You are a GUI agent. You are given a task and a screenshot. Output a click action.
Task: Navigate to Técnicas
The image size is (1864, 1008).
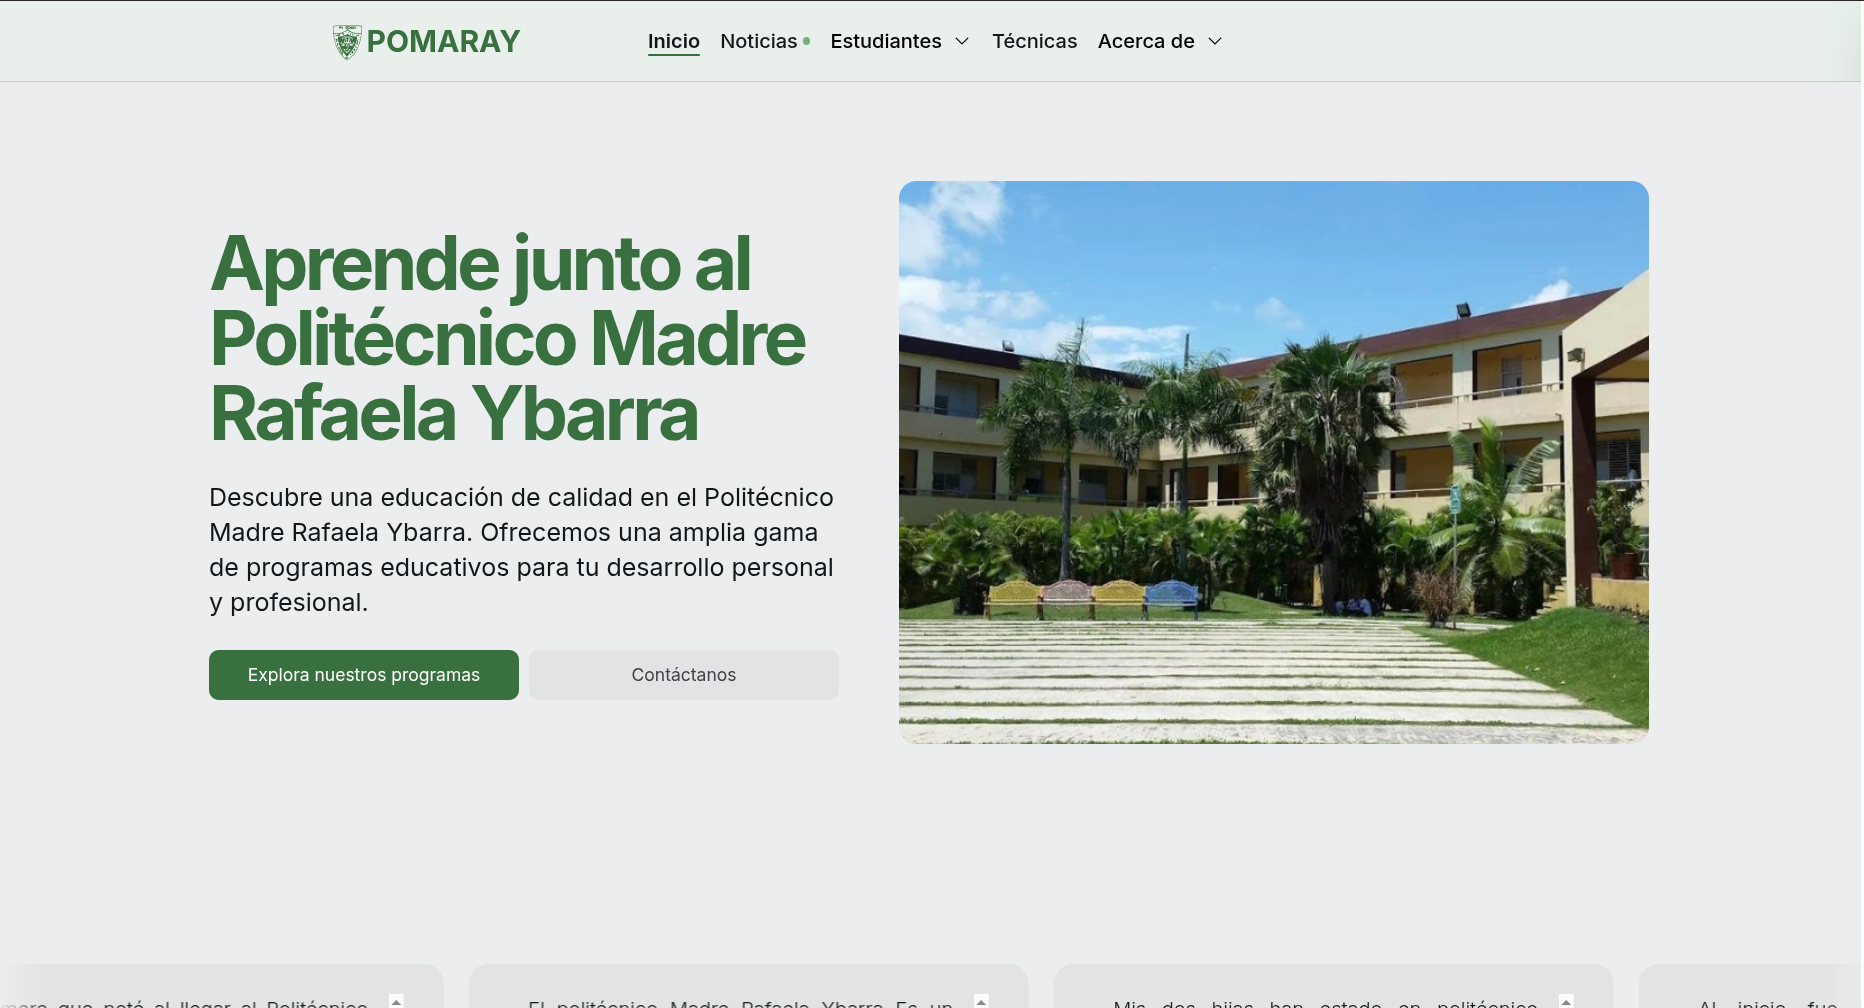click(1034, 41)
